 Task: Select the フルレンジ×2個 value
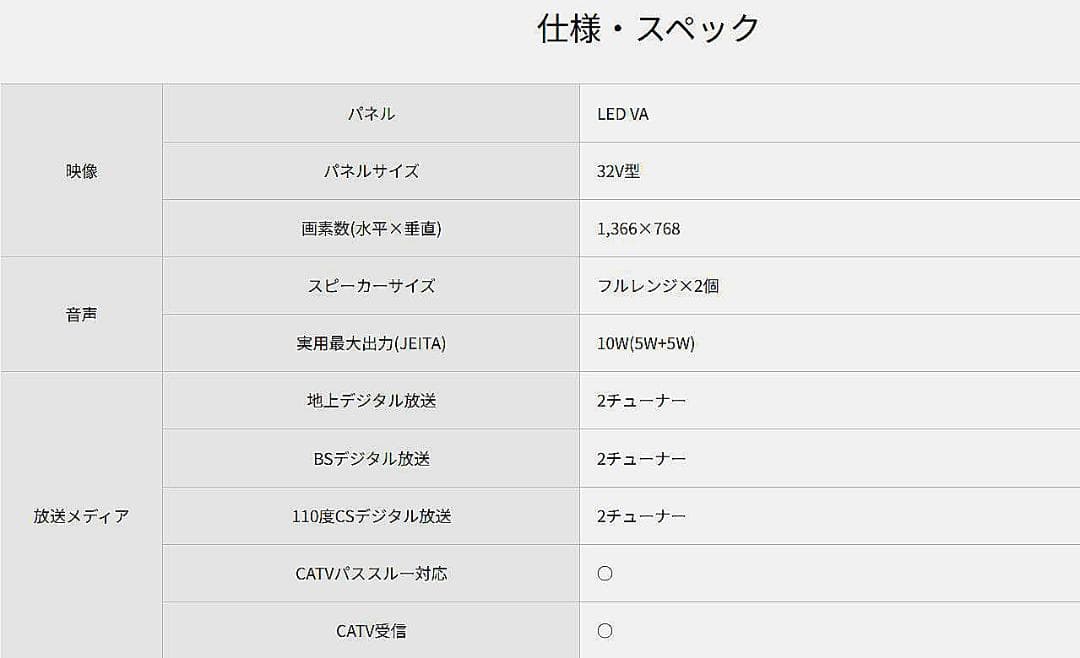pos(657,286)
